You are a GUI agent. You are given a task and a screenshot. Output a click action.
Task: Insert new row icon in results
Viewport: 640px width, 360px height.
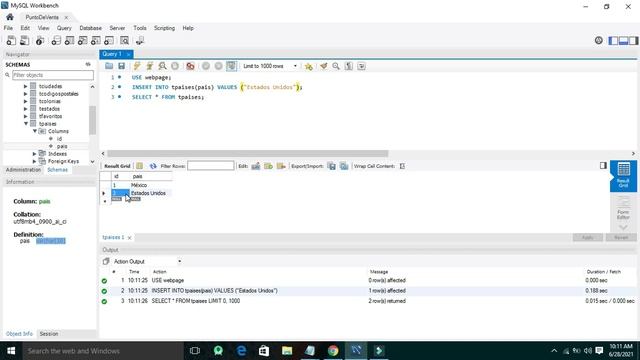[268, 166]
